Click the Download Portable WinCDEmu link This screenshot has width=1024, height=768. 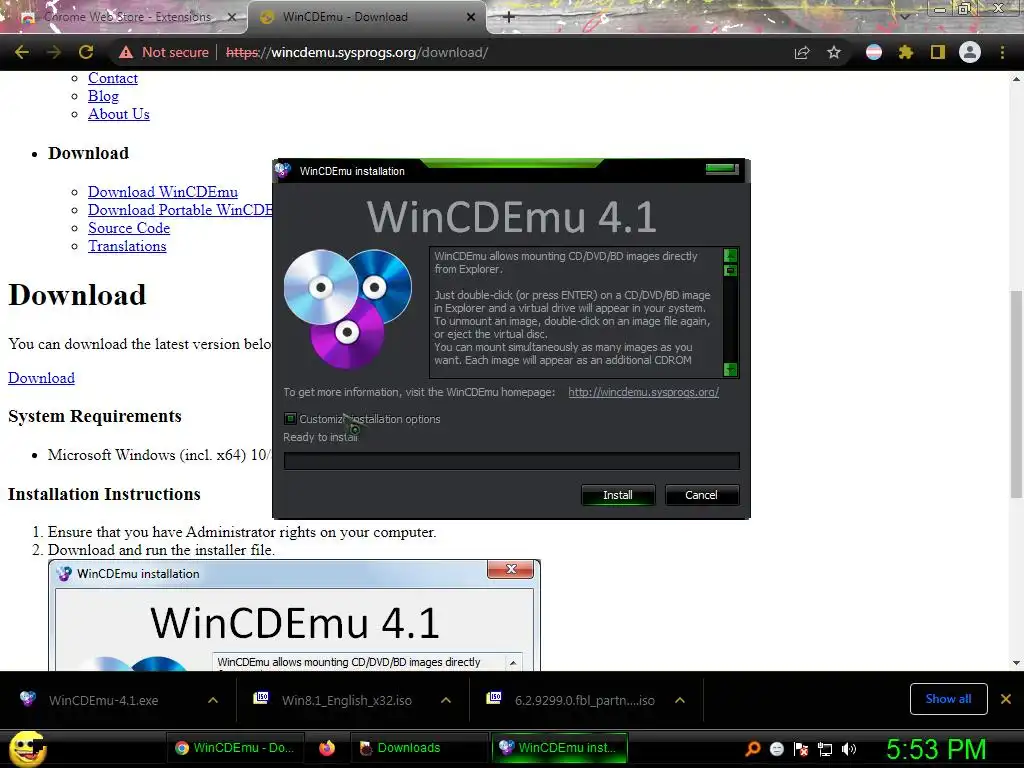(180, 210)
